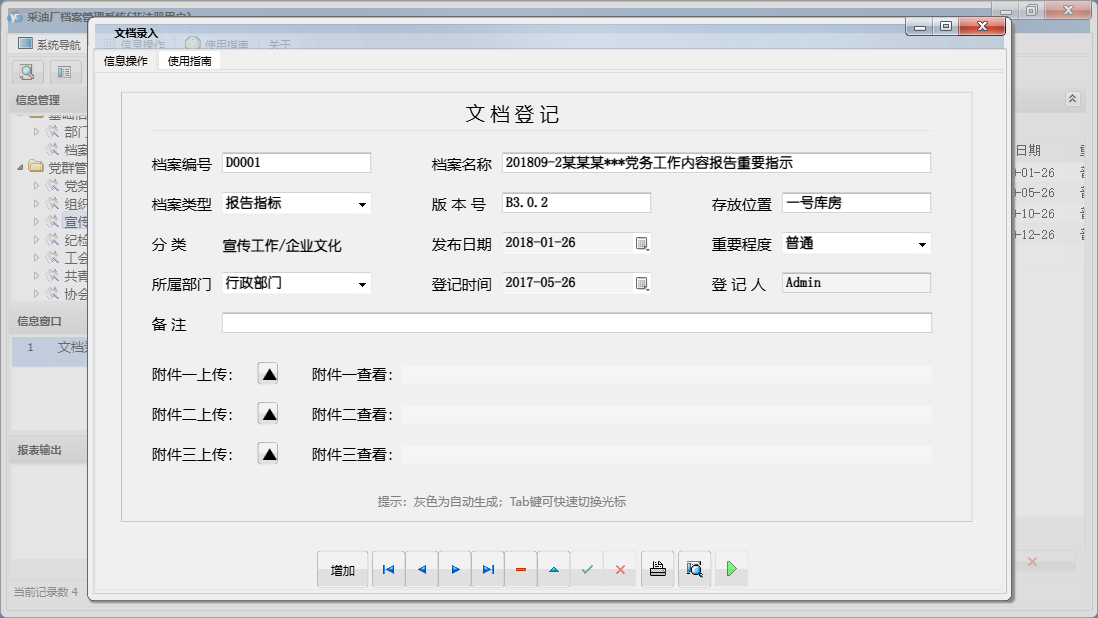
Task: Select the 信息操作 tab
Action: point(124,60)
